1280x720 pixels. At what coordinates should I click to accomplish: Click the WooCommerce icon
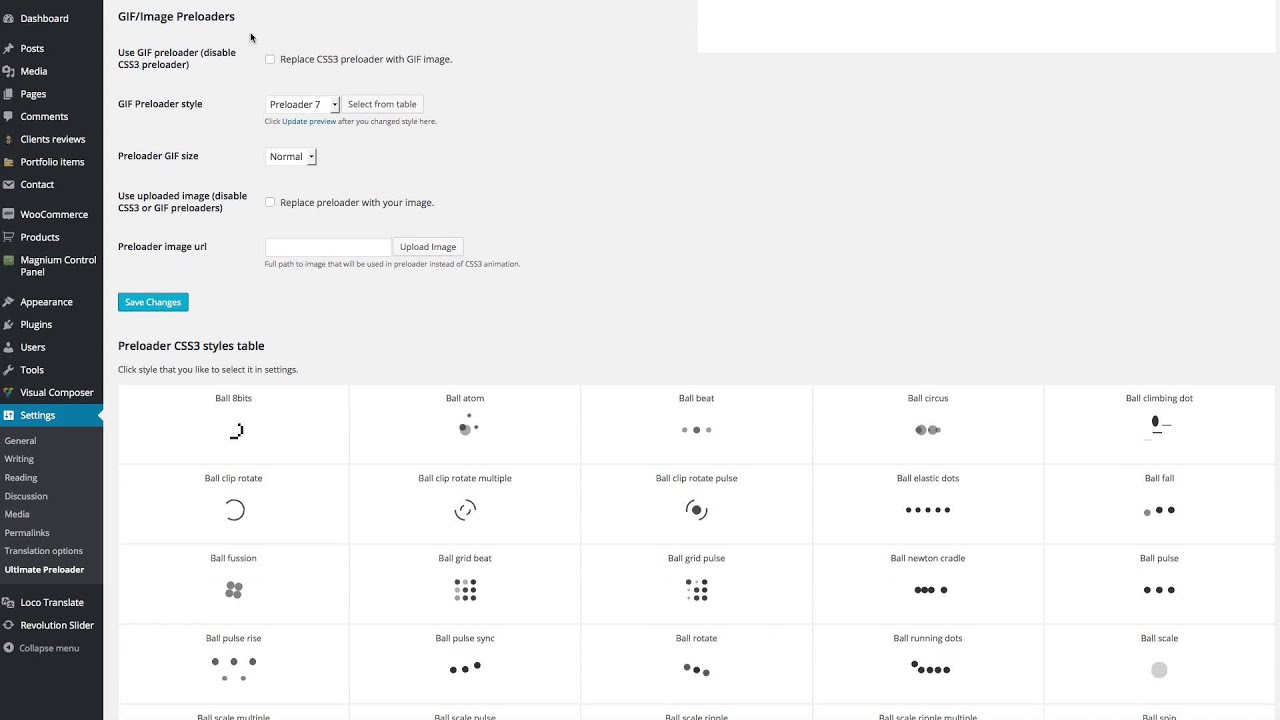[x=8, y=214]
